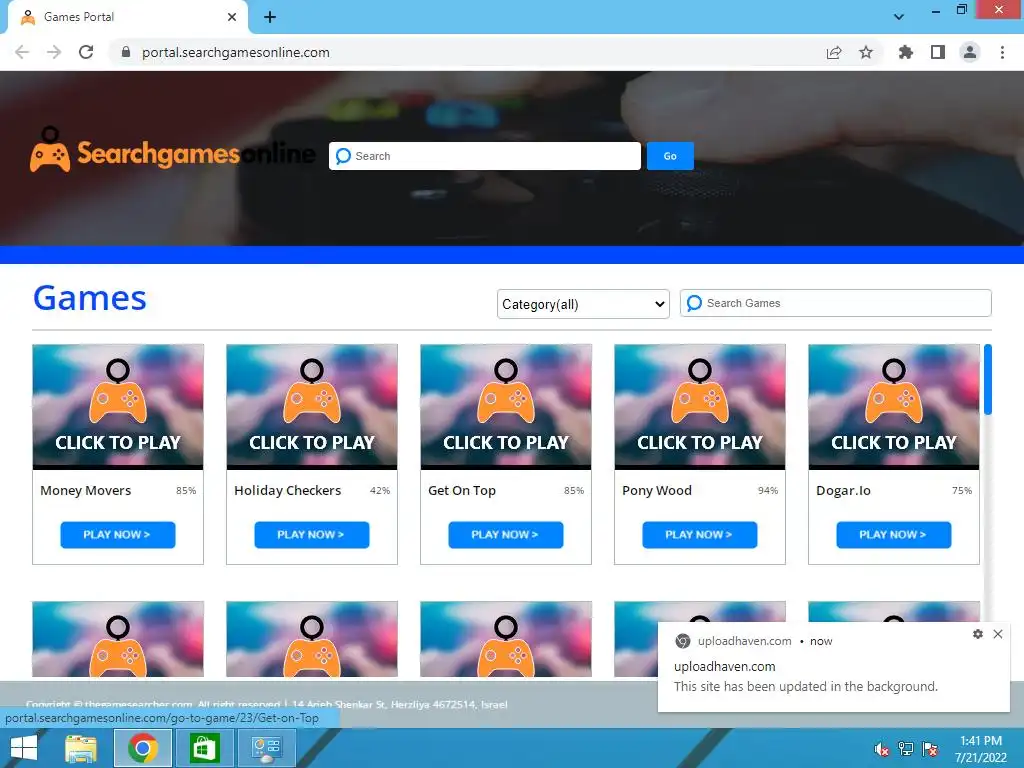Screen dimensions: 1024x768
Task: Open the Windows Start menu
Action: 24,748
